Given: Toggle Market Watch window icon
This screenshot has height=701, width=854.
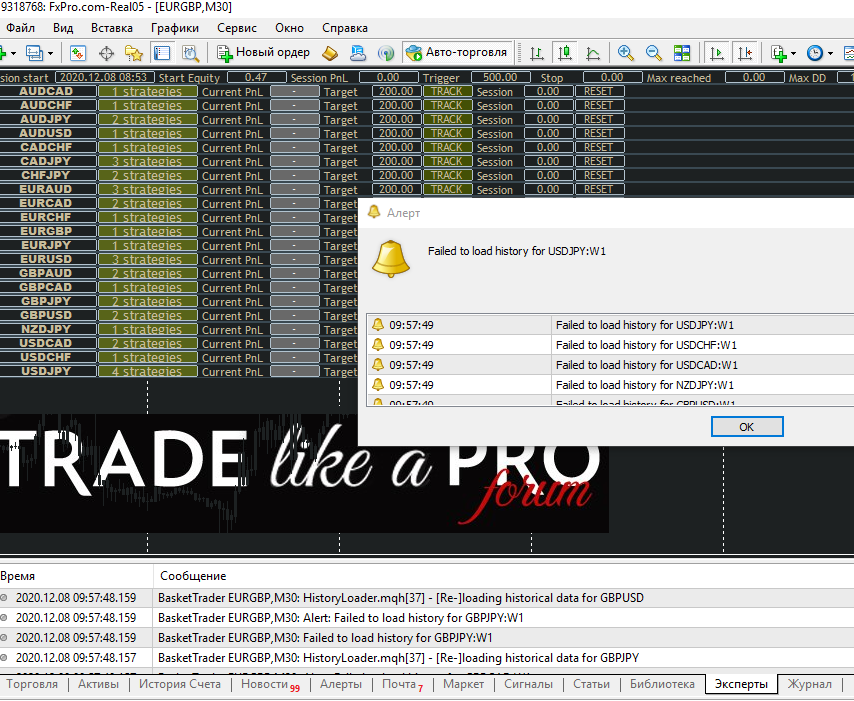Looking at the screenshot, I should pyautogui.click(x=78, y=53).
